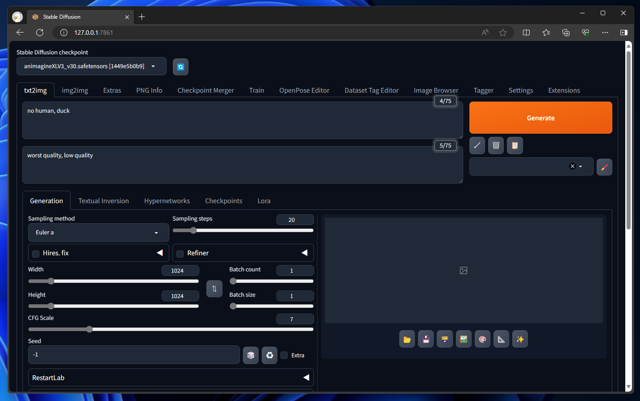640x401 pixels.
Task: Open the Train tab
Action: point(256,90)
